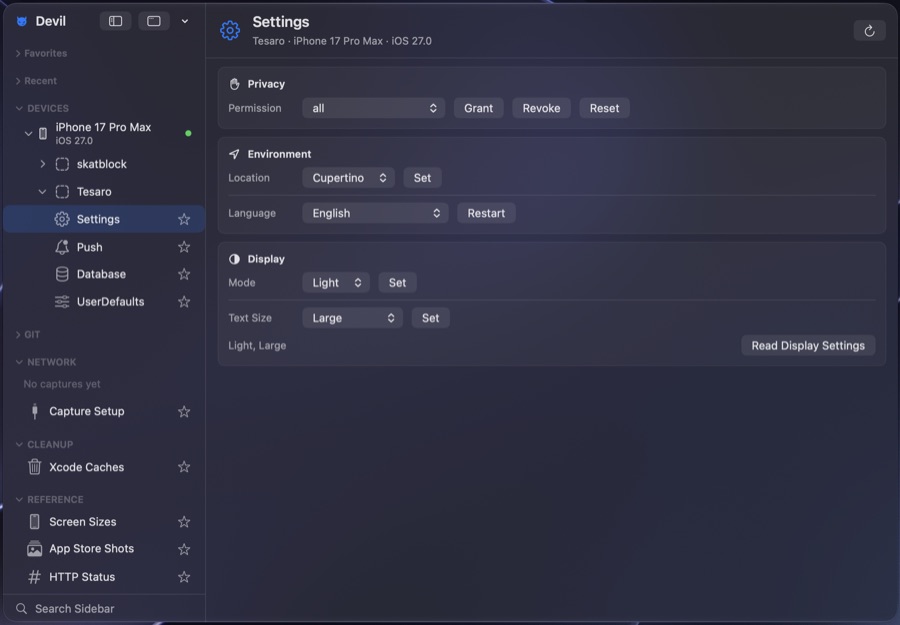Favorite the Database item star

(x=184, y=274)
